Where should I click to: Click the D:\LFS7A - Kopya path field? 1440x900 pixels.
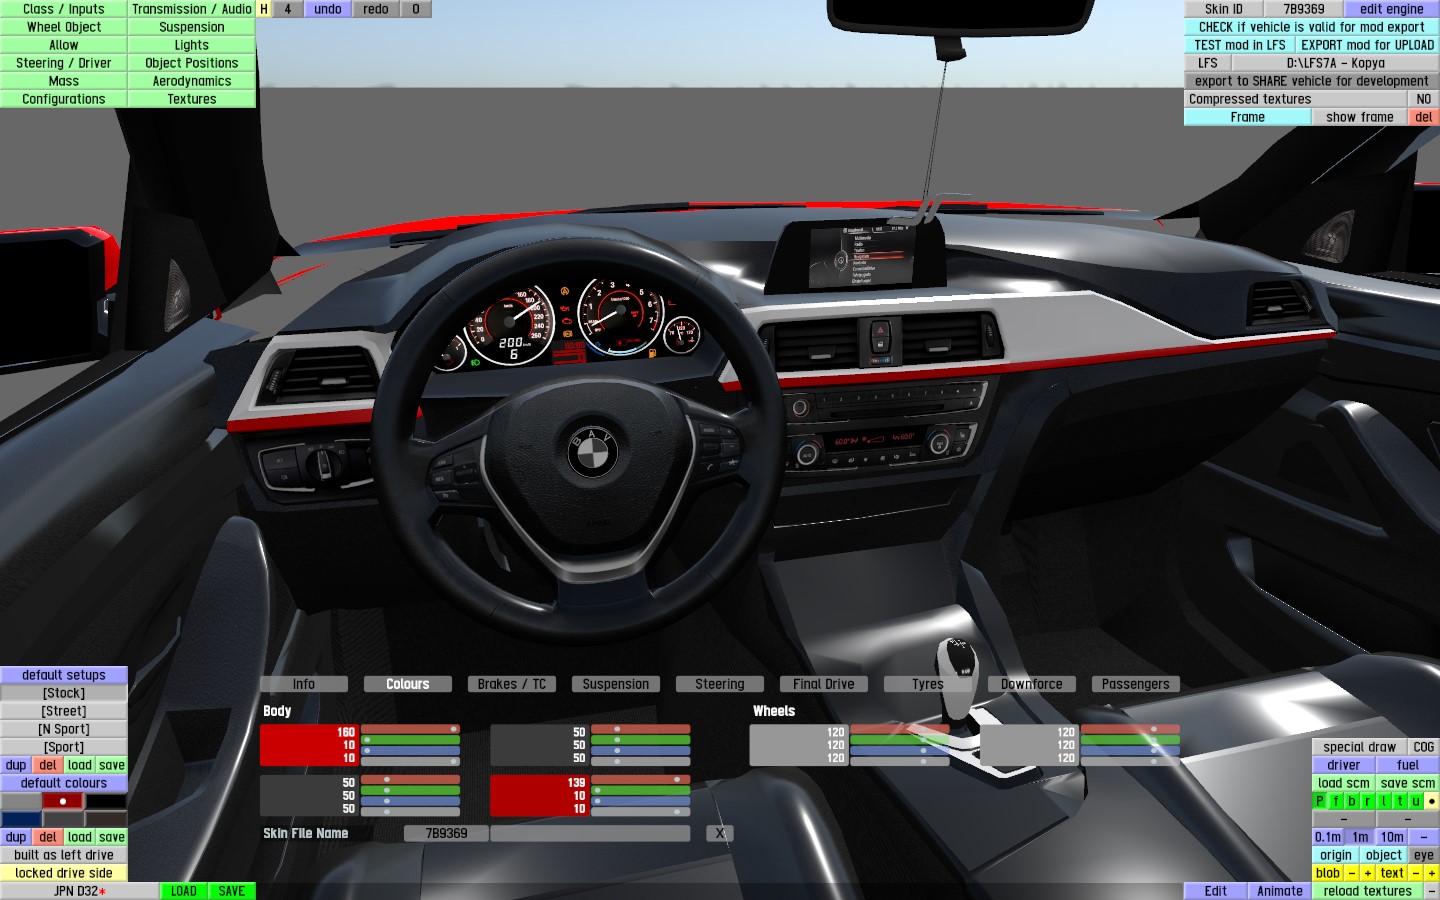1336,63
